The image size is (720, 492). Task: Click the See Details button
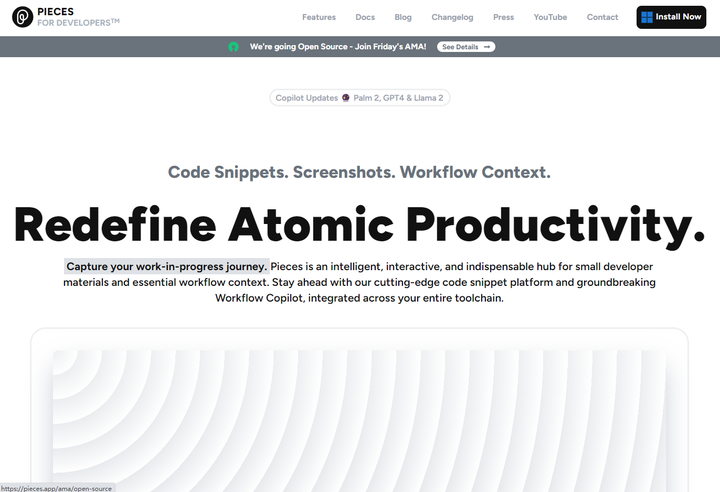[466, 47]
